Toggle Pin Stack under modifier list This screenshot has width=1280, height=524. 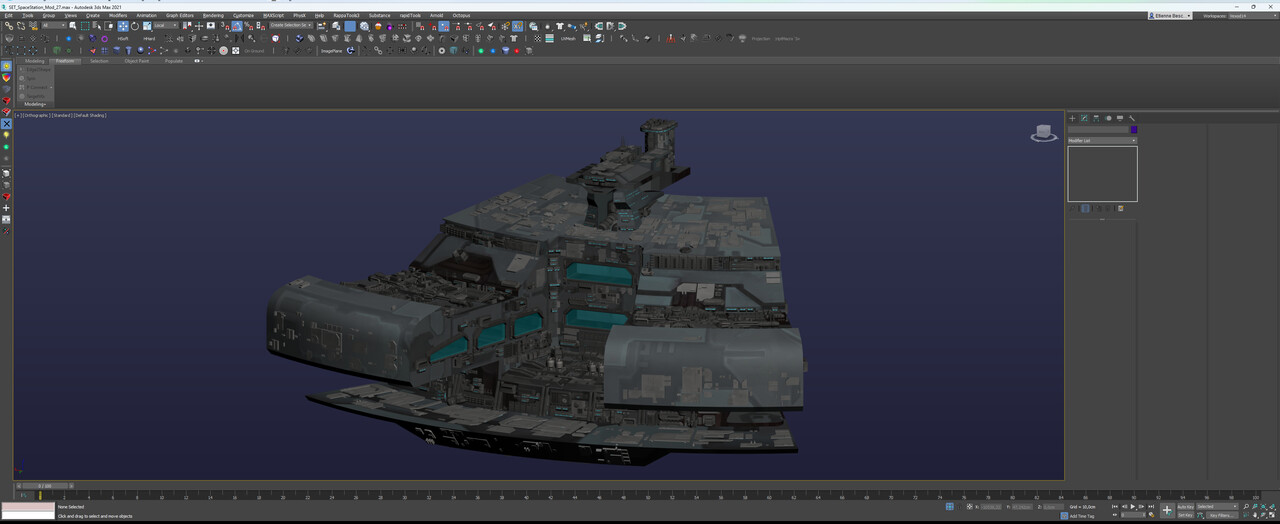(x=1073, y=209)
